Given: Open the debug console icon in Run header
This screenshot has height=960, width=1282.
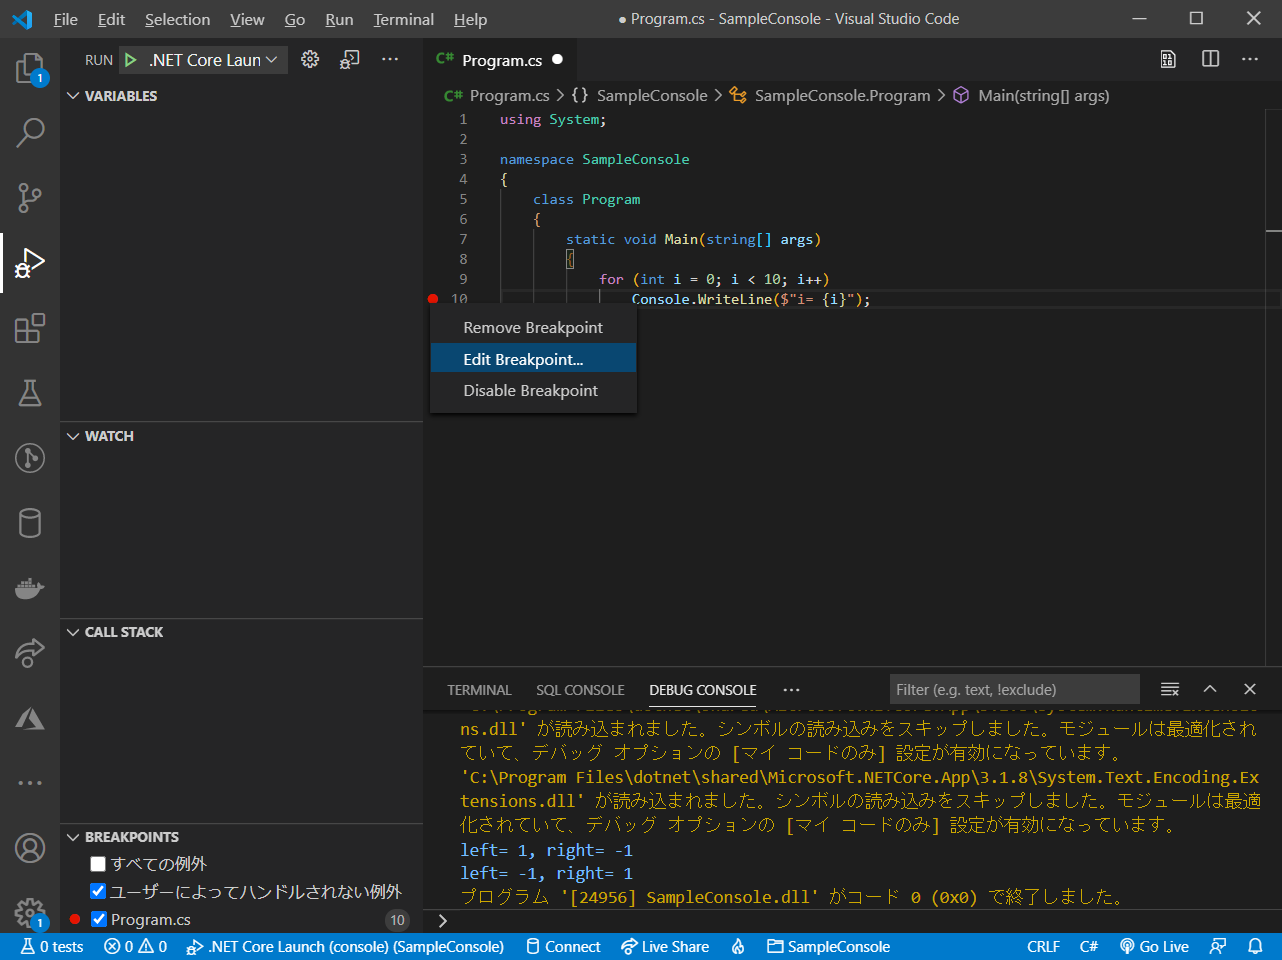Looking at the screenshot, I should pos(349,60).
